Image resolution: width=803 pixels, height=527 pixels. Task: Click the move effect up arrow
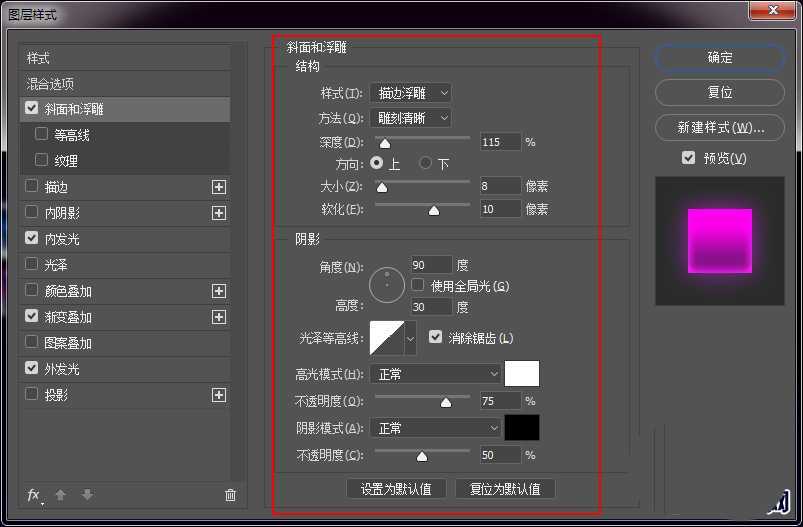pos(61,495)
